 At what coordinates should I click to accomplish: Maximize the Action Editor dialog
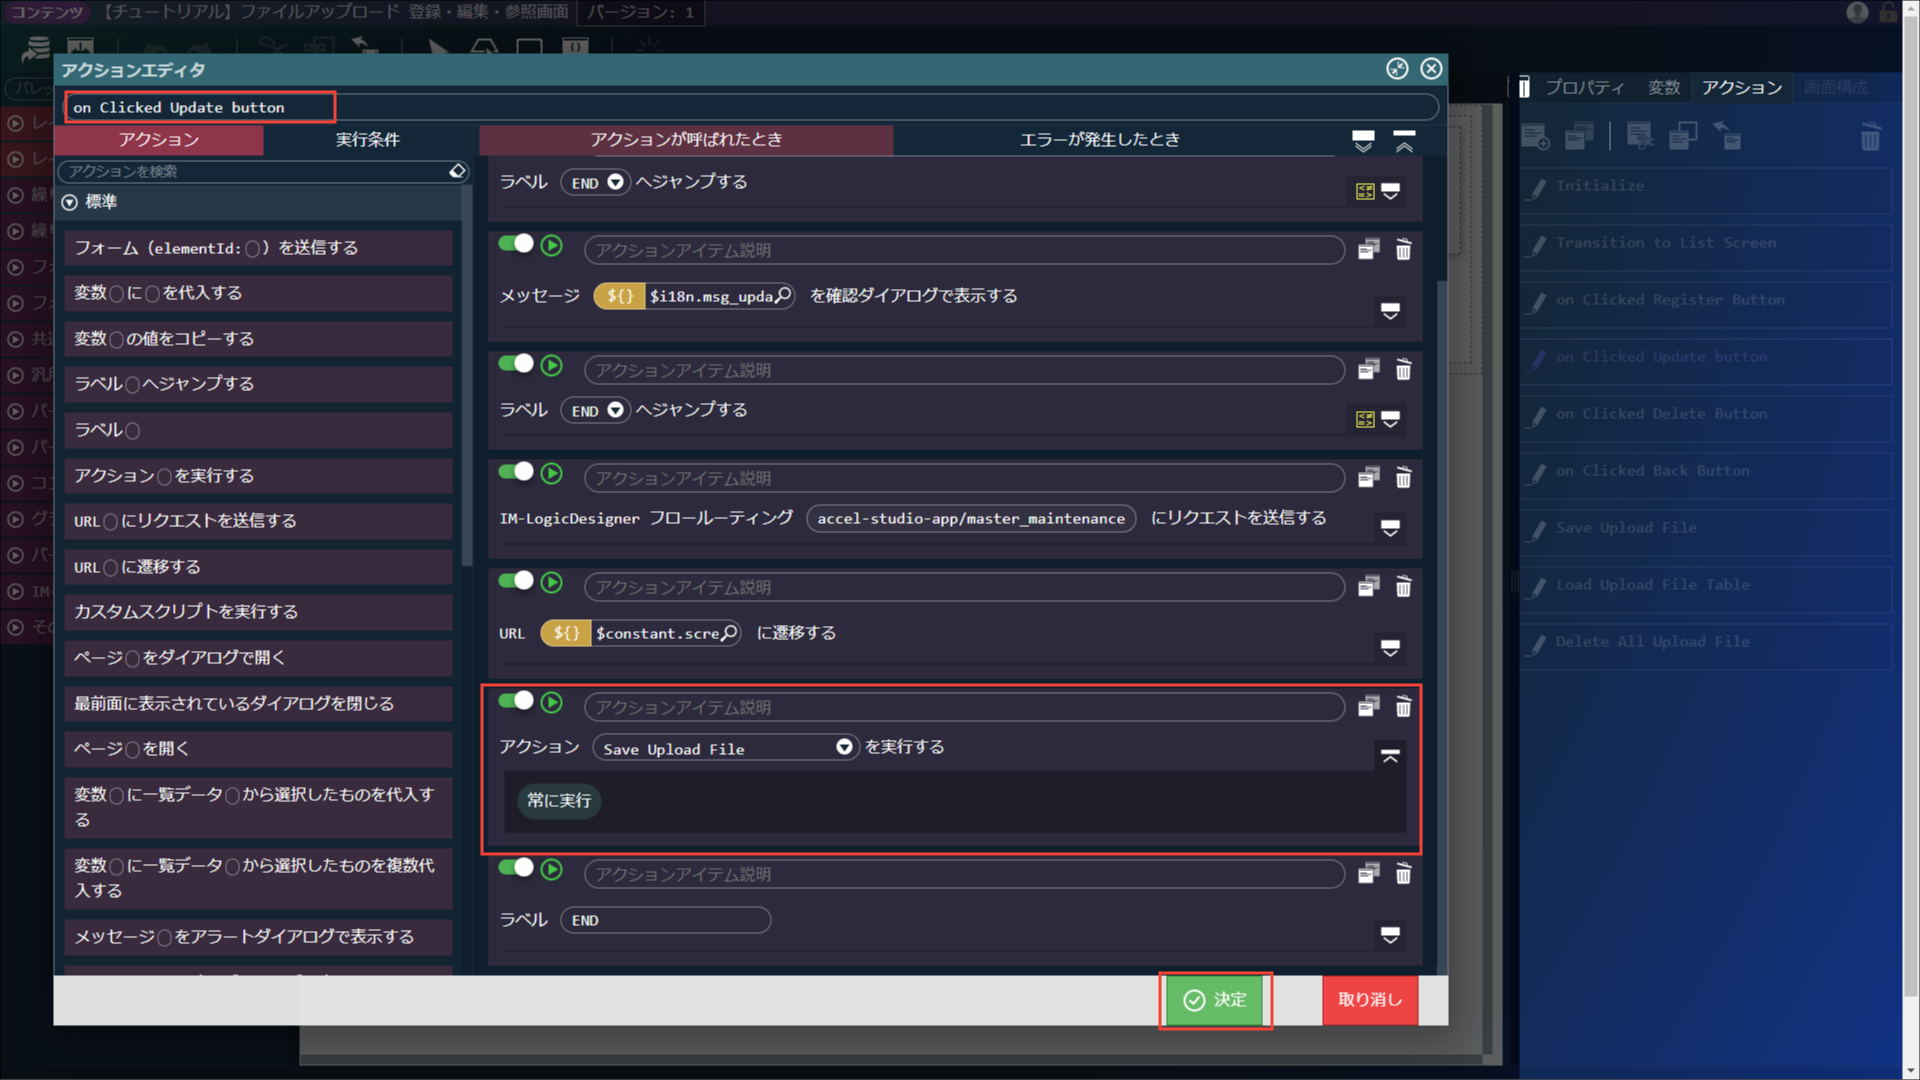pos(1397,68)
